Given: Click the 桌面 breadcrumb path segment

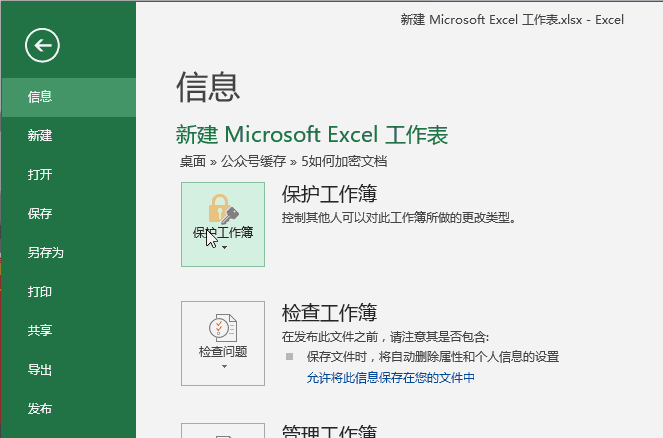Looking at the screenshot, I should (x=193, y=161).
